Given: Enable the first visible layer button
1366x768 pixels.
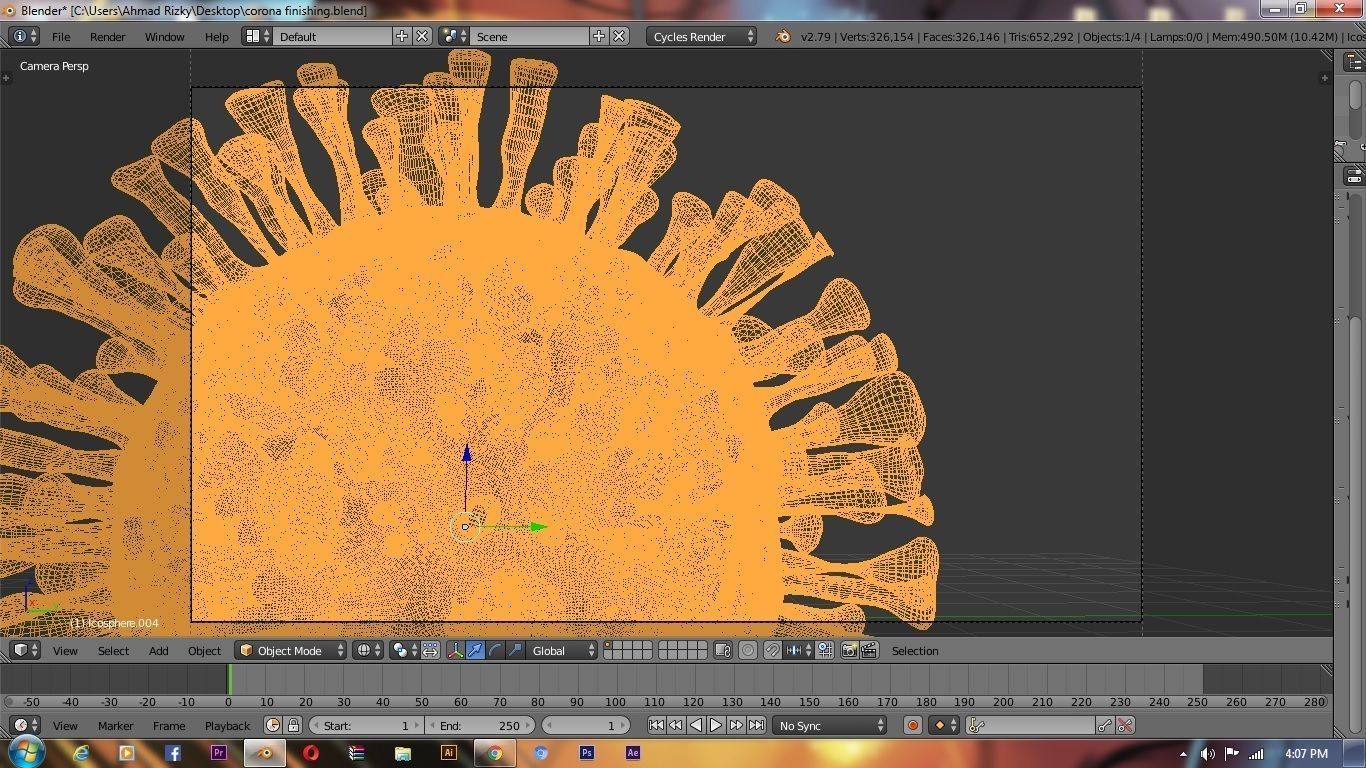Looking at the screenshot, I should [609, 646].
